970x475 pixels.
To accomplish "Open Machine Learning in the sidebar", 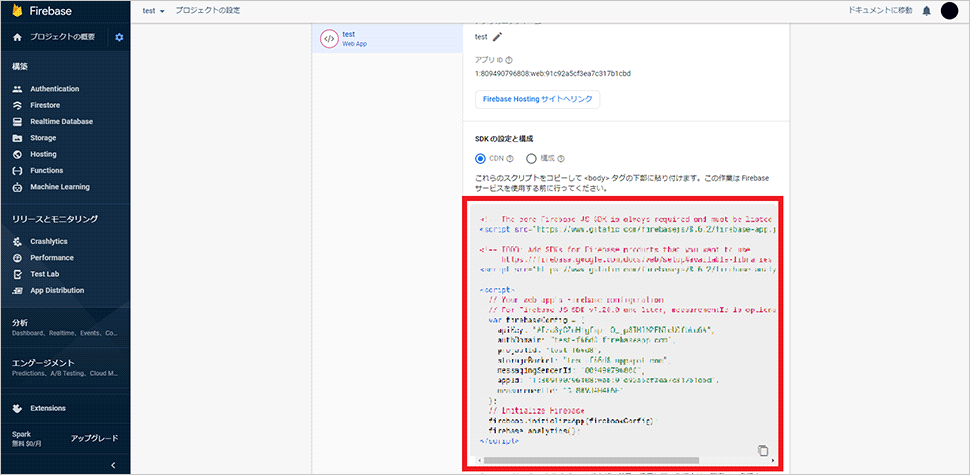I will pyautogui.click(x=60, y=187).
